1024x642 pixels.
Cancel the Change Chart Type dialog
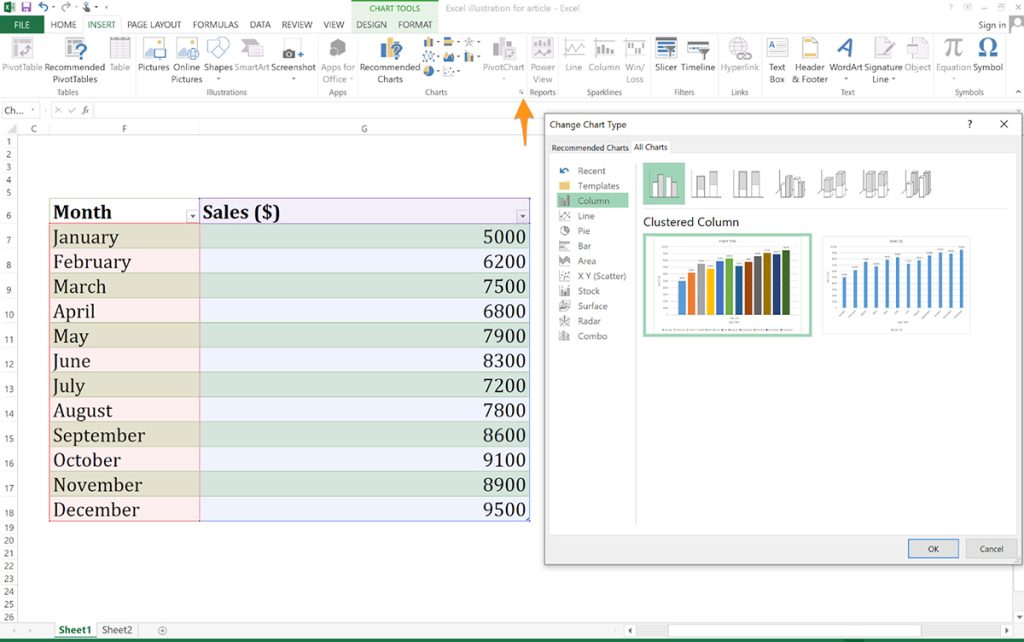(991, 548)
